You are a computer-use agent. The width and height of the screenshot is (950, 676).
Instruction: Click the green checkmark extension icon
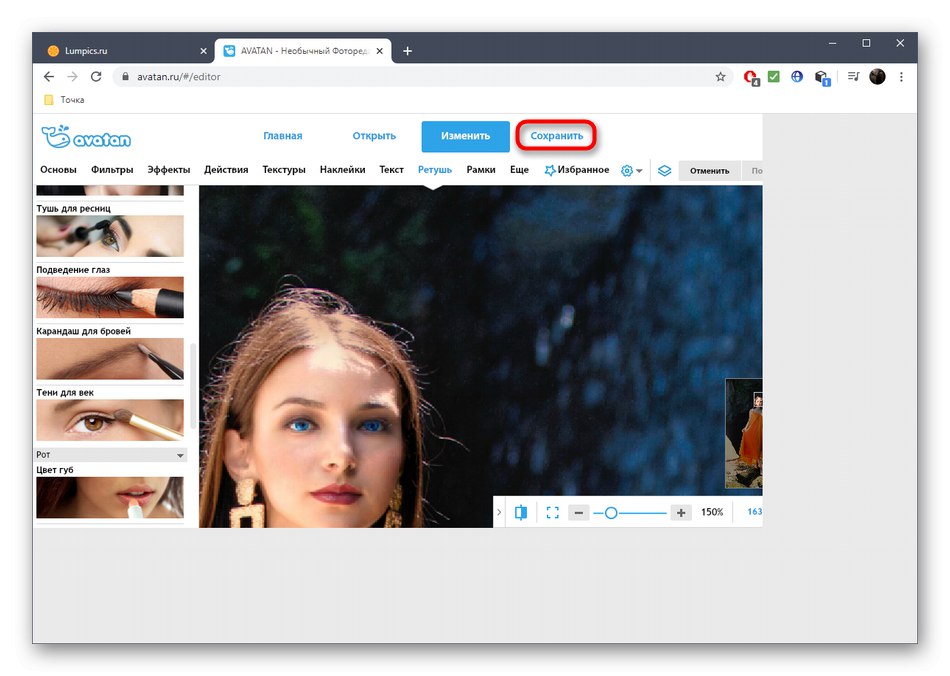pos(774,76)
